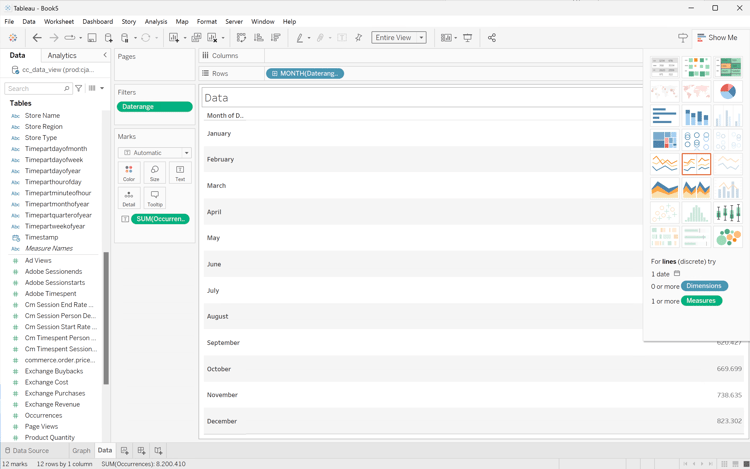This screenshot has height=469, width=750.
Task: Click the Sort Descending toolbar icon
Action: [276, 38]
